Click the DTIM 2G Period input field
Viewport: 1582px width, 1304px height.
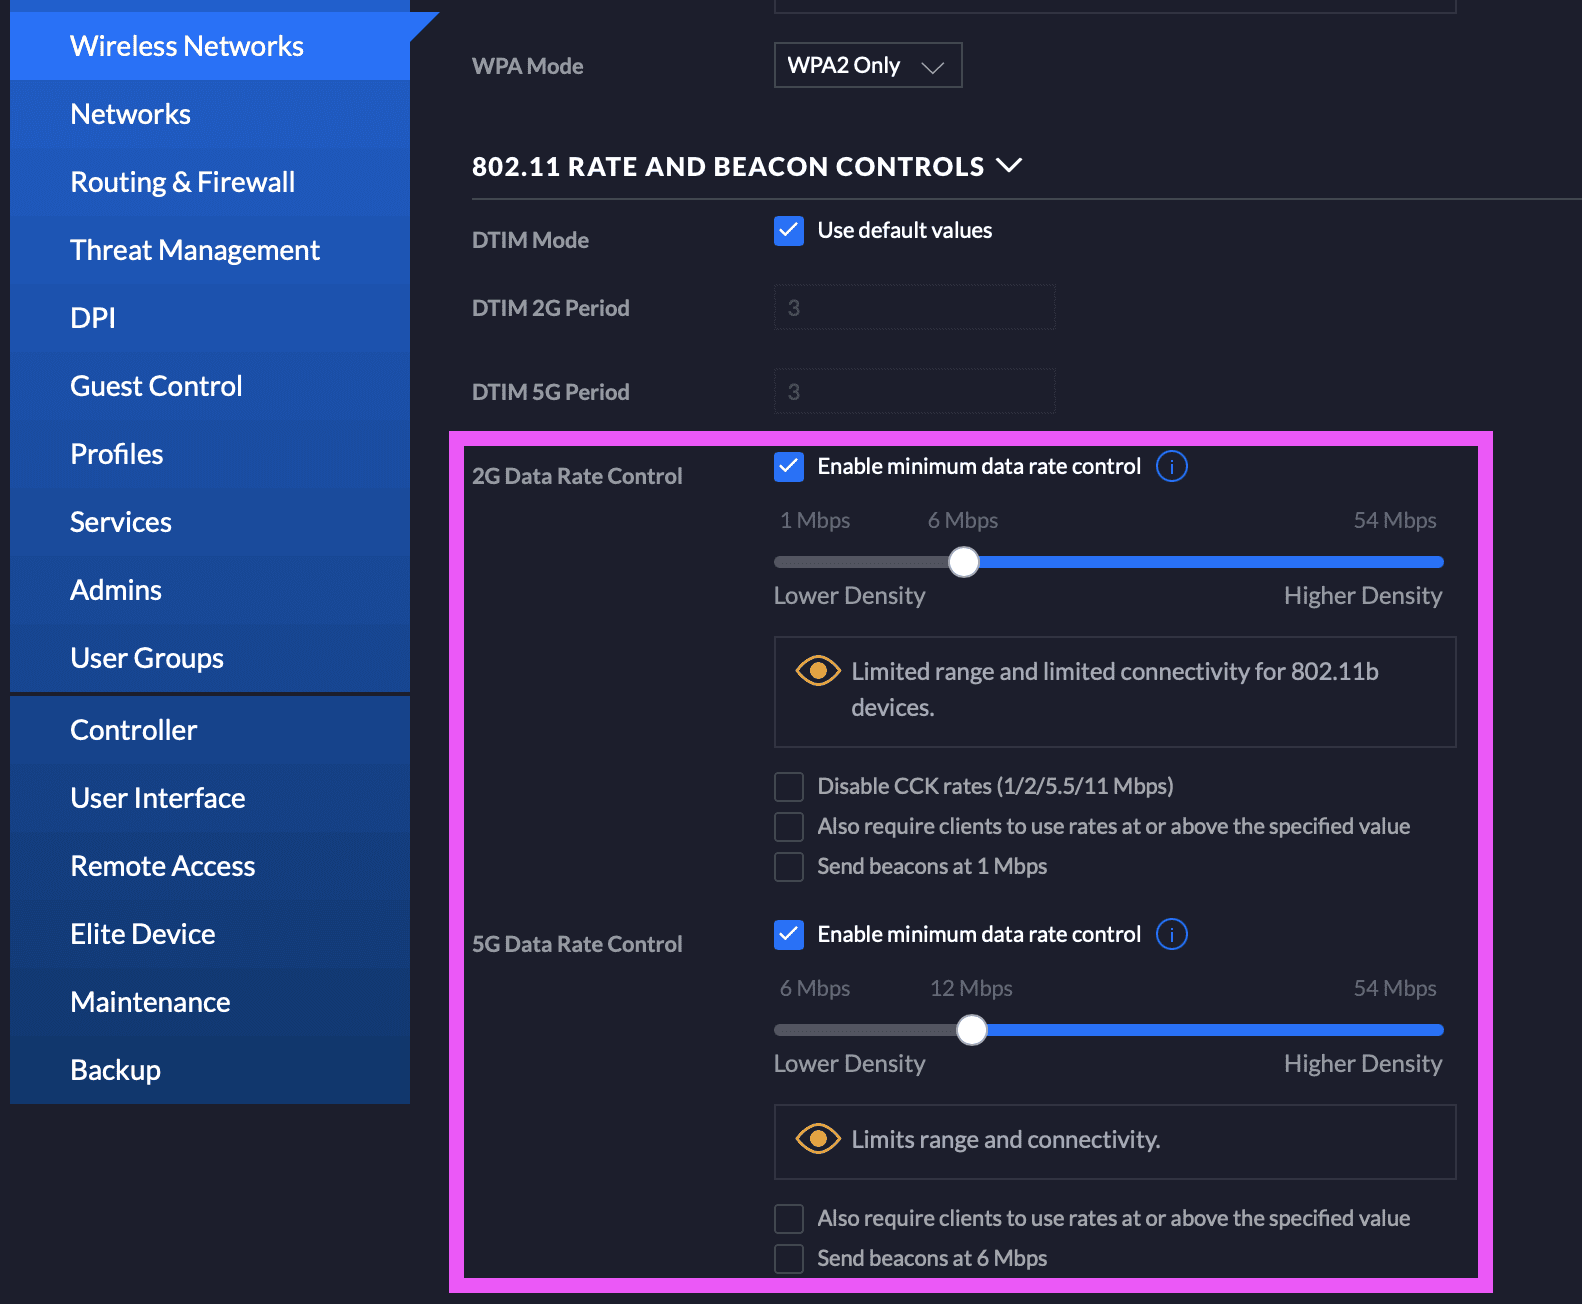pos(914,308)
